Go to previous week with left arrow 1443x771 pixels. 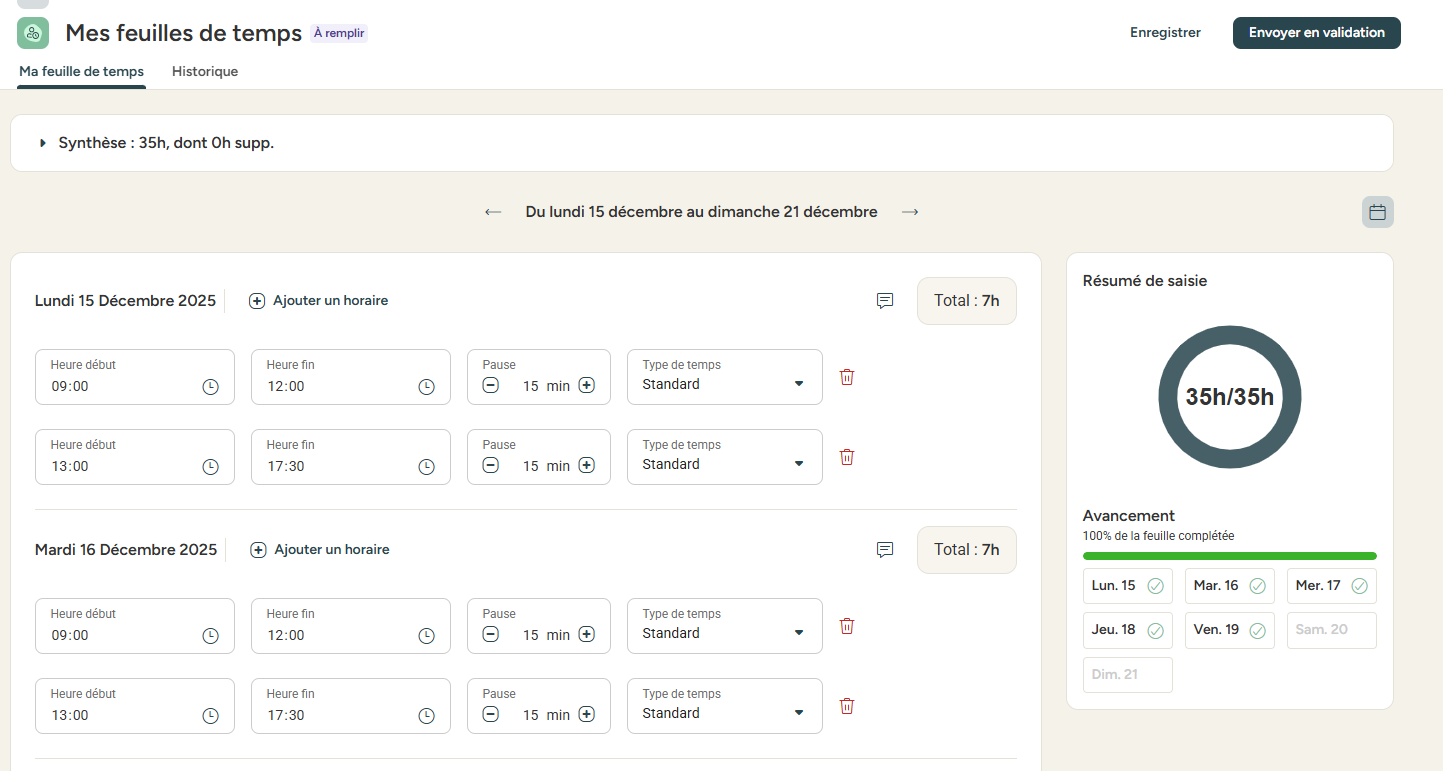[493, 212]
